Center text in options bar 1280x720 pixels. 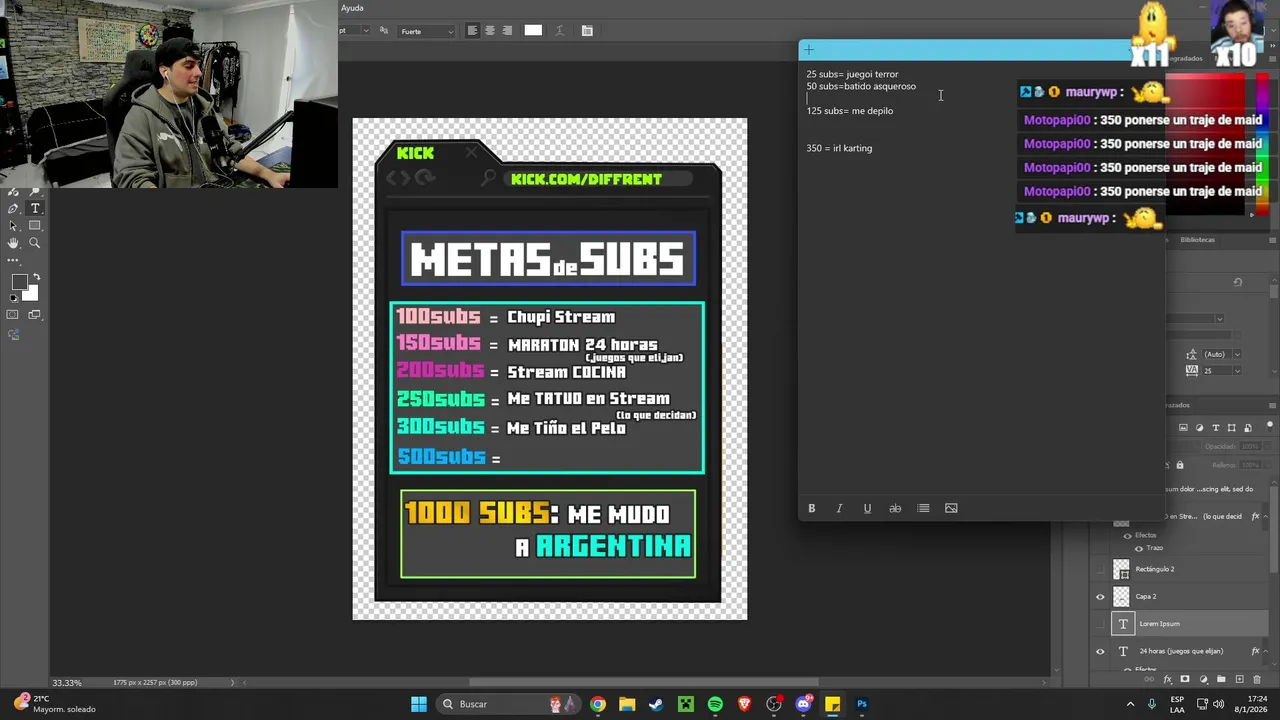(x=490, y=31)
